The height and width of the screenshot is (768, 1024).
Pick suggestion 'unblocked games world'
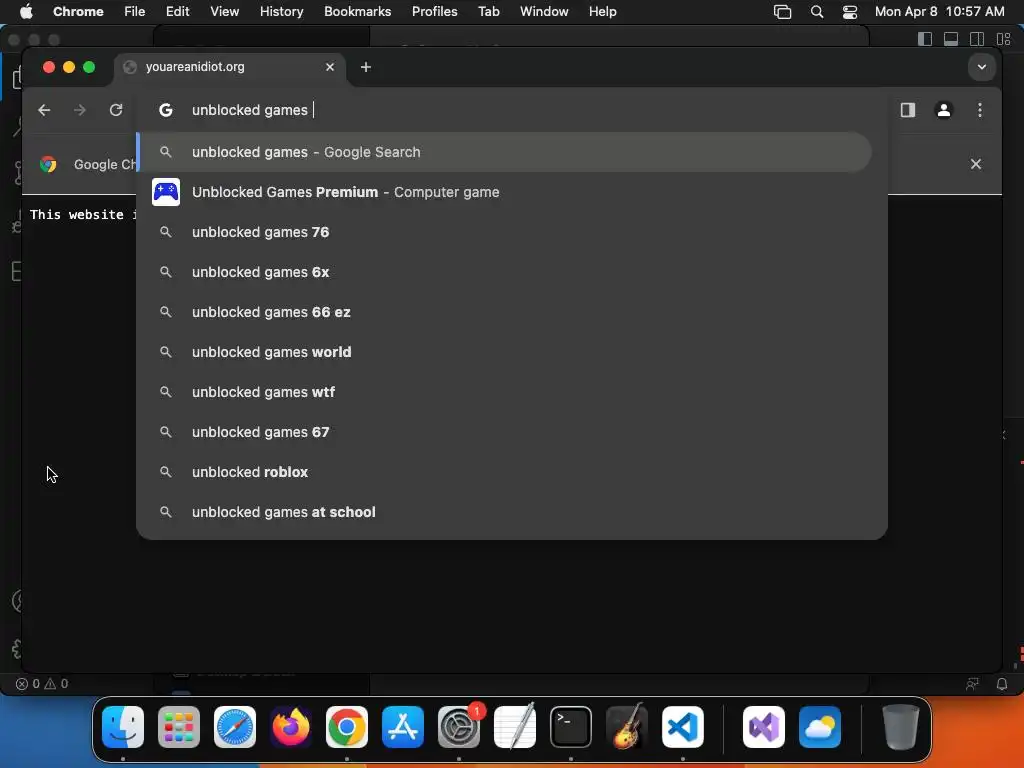click(x=504, y=352)
